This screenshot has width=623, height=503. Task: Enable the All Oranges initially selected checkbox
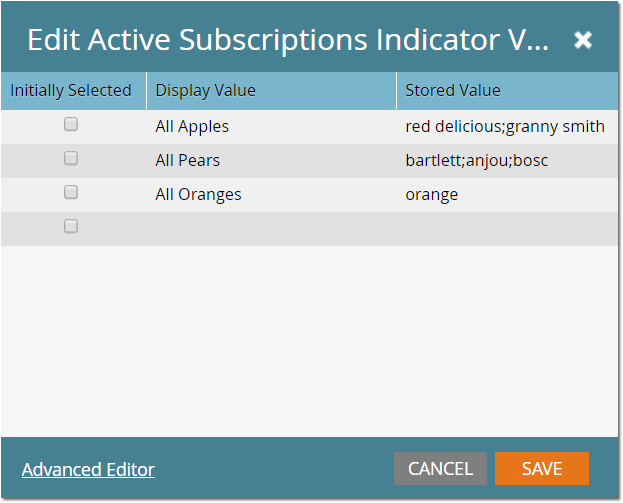click(x=71, y=192)
